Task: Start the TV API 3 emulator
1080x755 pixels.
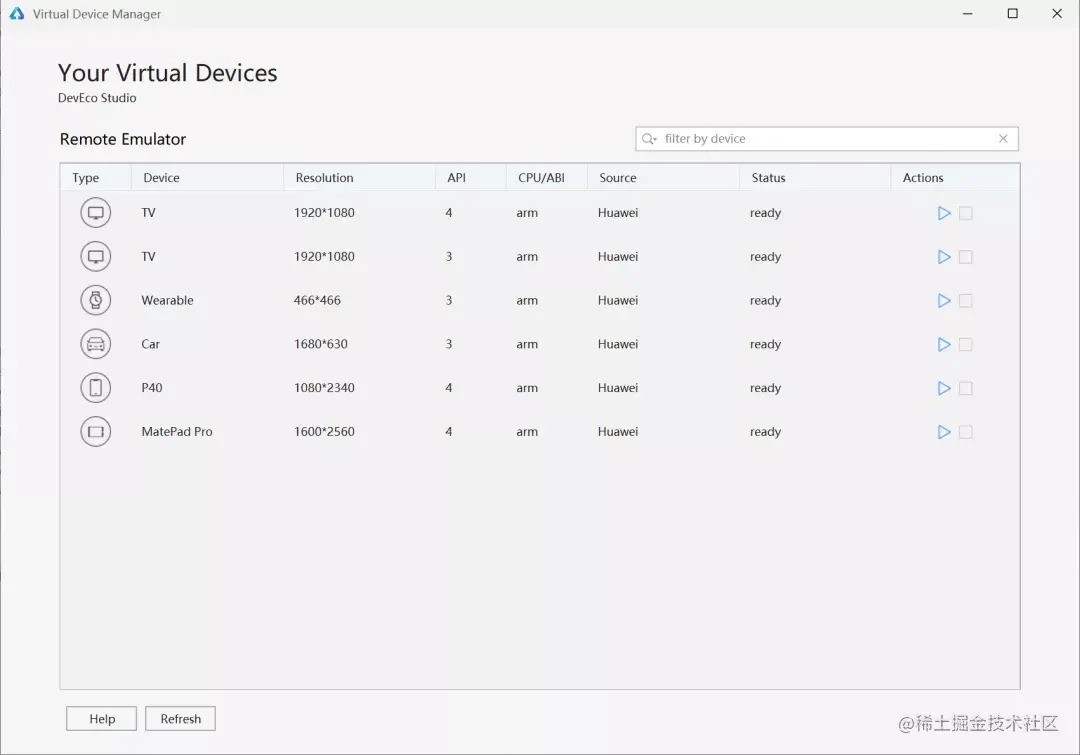Action: (x=944, y=257)
